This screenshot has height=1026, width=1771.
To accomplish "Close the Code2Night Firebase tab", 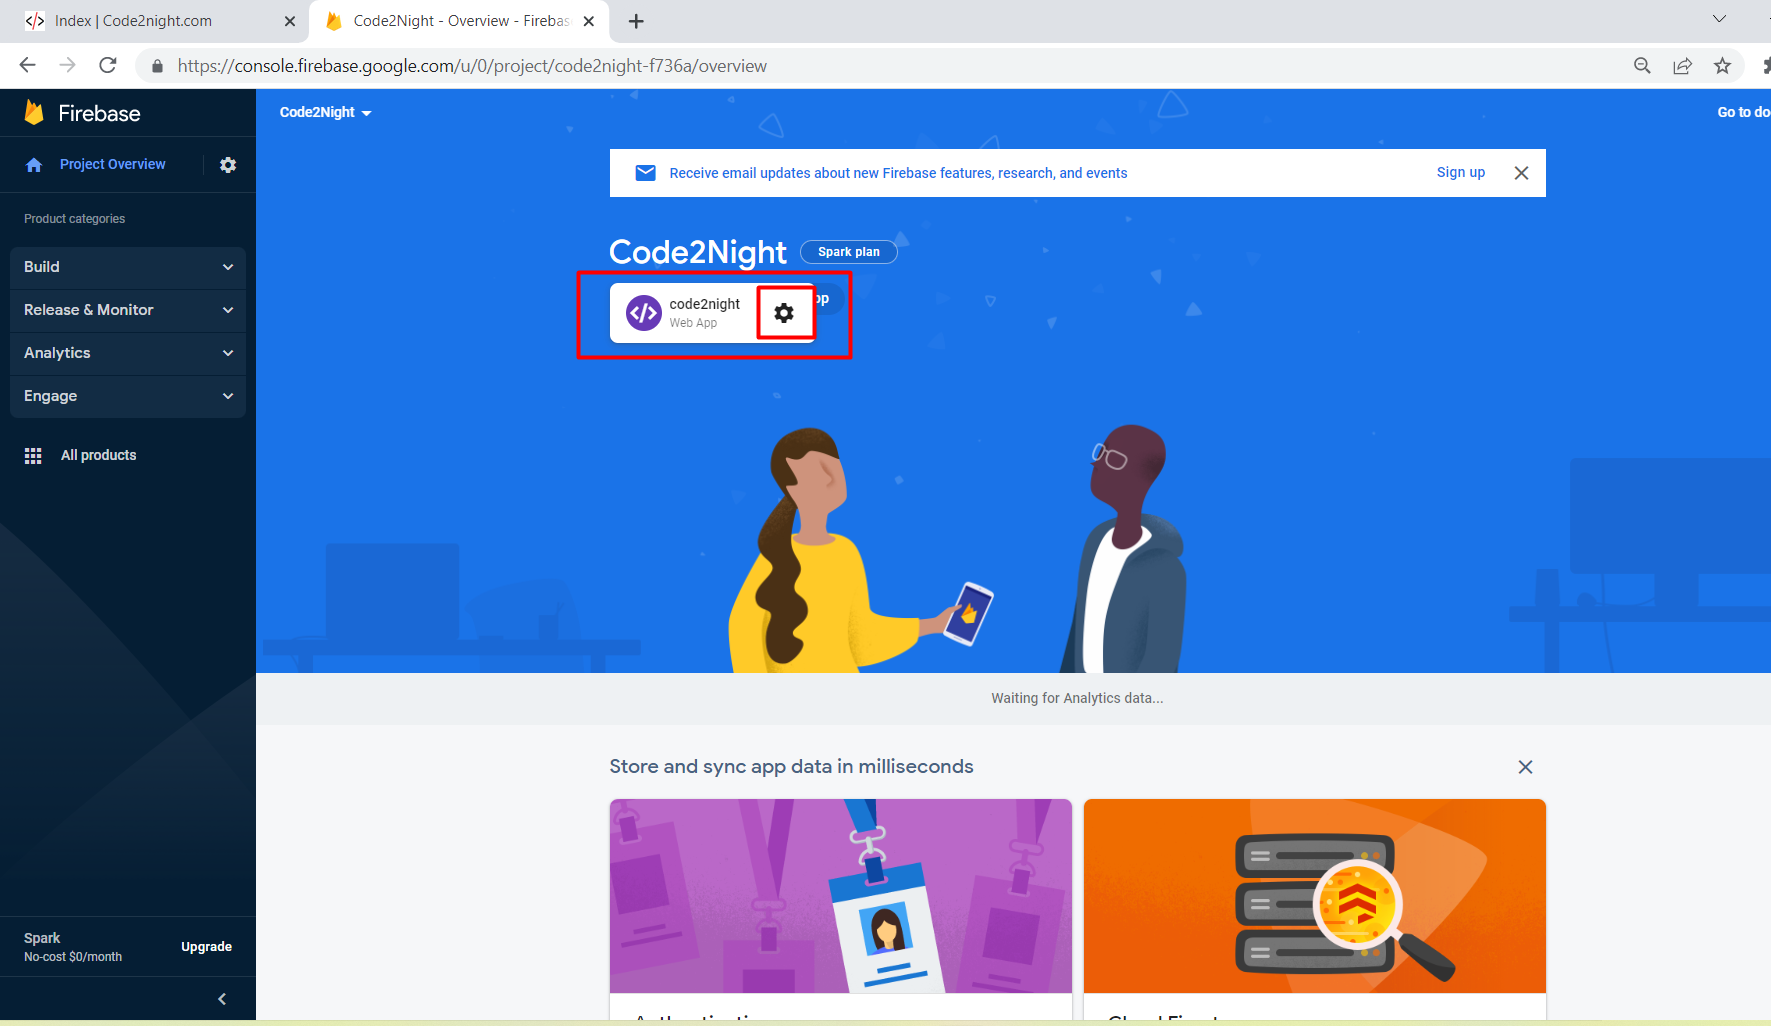I will [589, 21].
